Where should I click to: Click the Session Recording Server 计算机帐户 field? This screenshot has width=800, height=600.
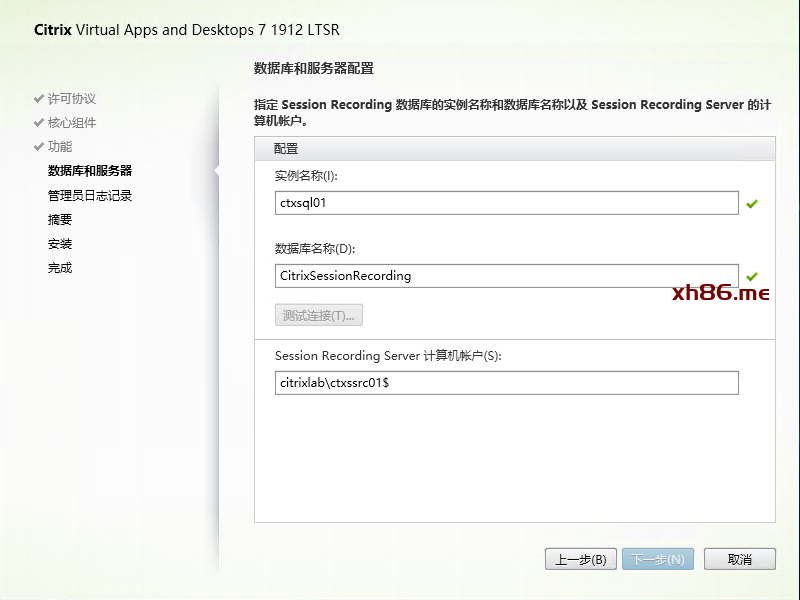(x=506, y=383)
